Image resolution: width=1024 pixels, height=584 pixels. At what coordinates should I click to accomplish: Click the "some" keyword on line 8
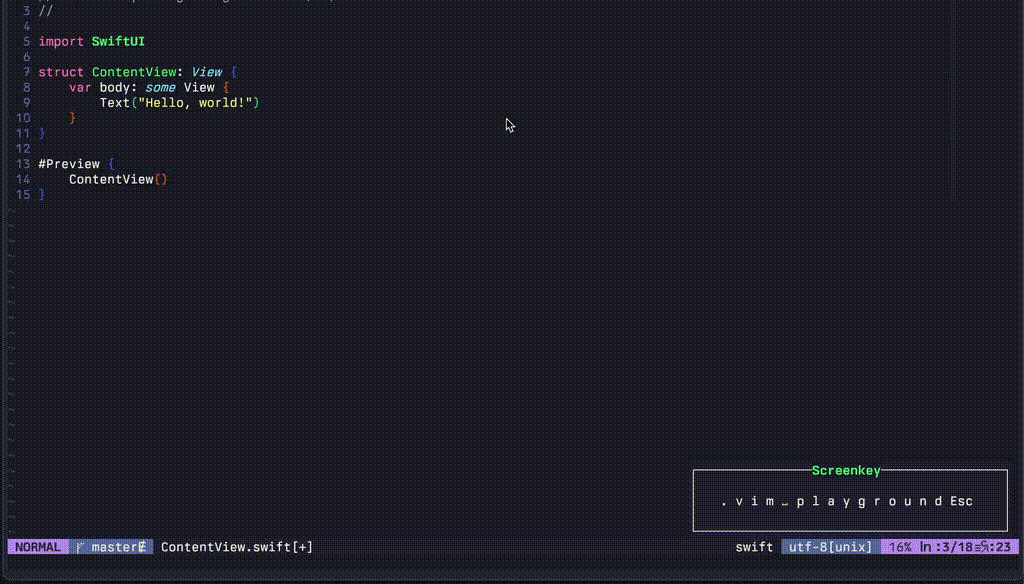tap(160, 87)
